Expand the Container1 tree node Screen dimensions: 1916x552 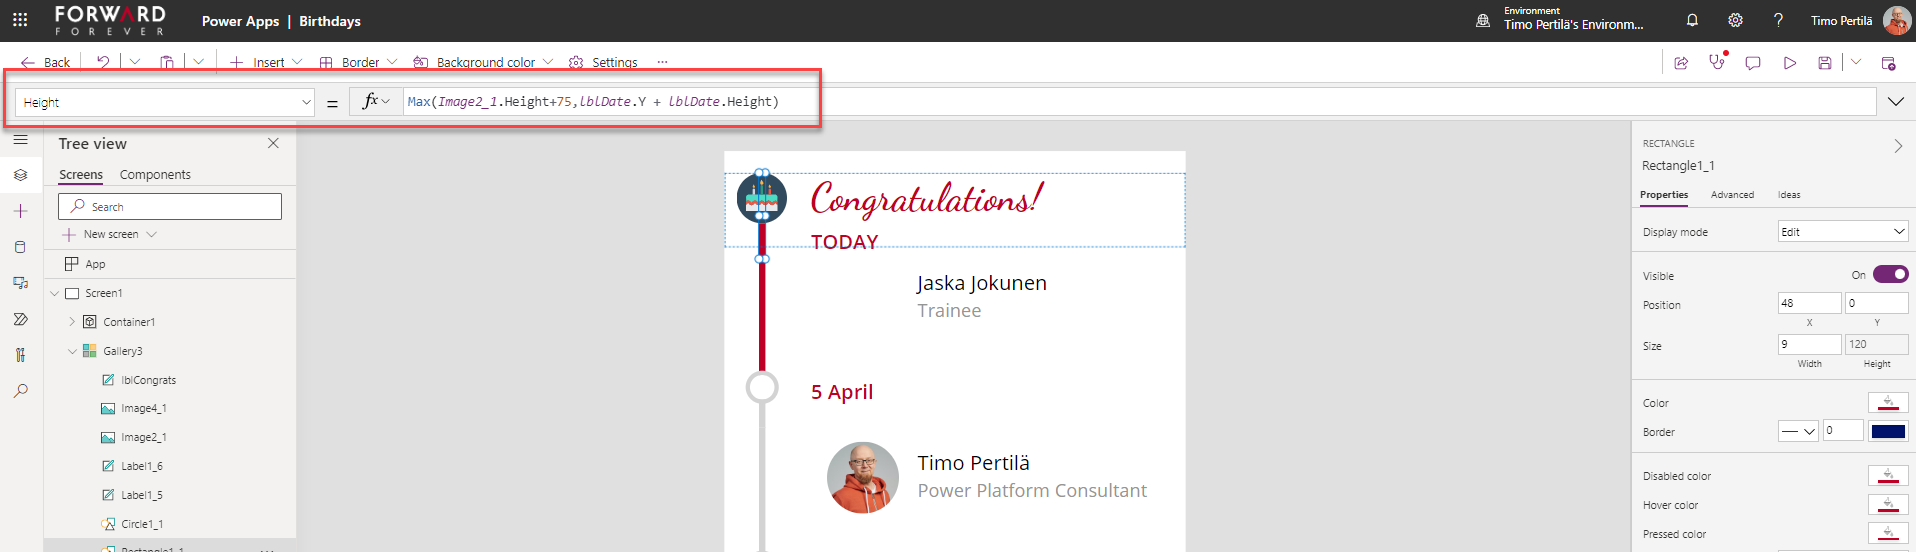72,322
